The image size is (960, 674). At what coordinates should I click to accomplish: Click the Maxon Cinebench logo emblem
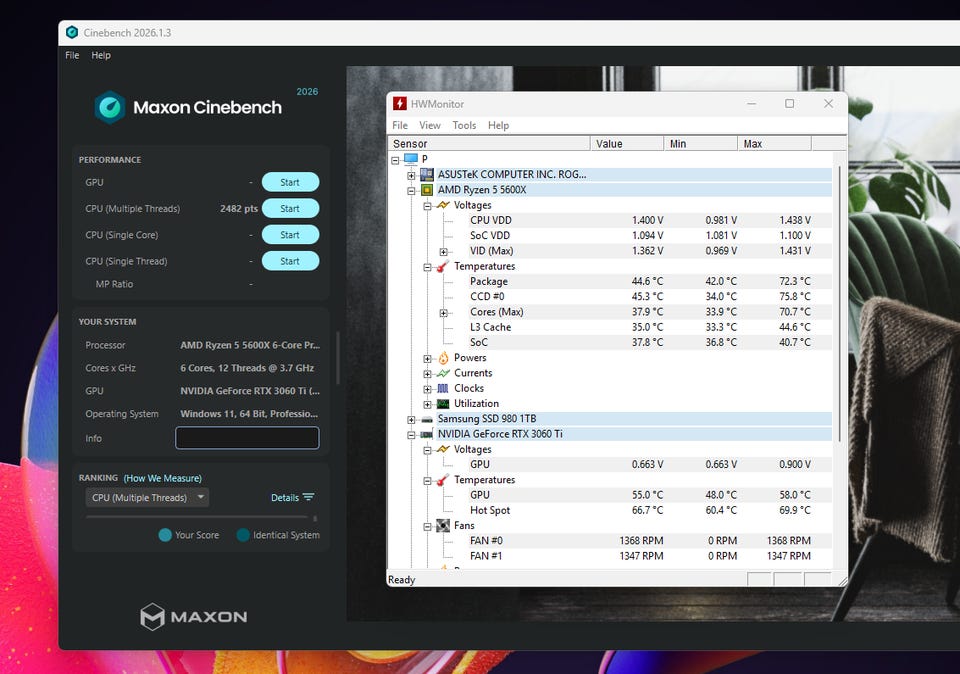(110, 107)
